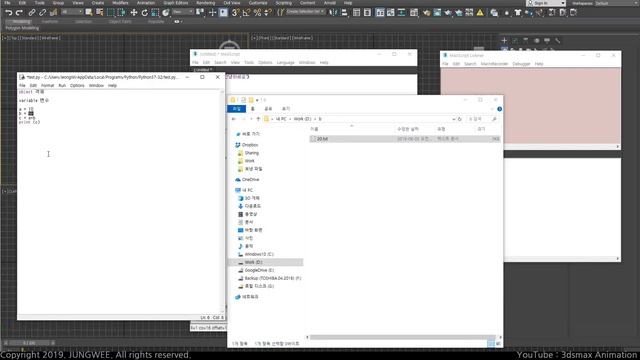Image resolution: width=640 pixels, height=360 pixels.
Task: Click the yellow warning triangle toolbar icon
Action: [480, 13]
